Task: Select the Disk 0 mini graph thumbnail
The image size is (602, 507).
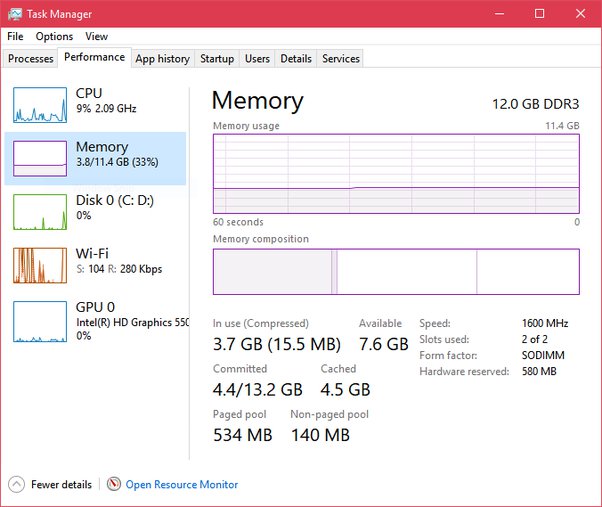Action: (40, 212)
